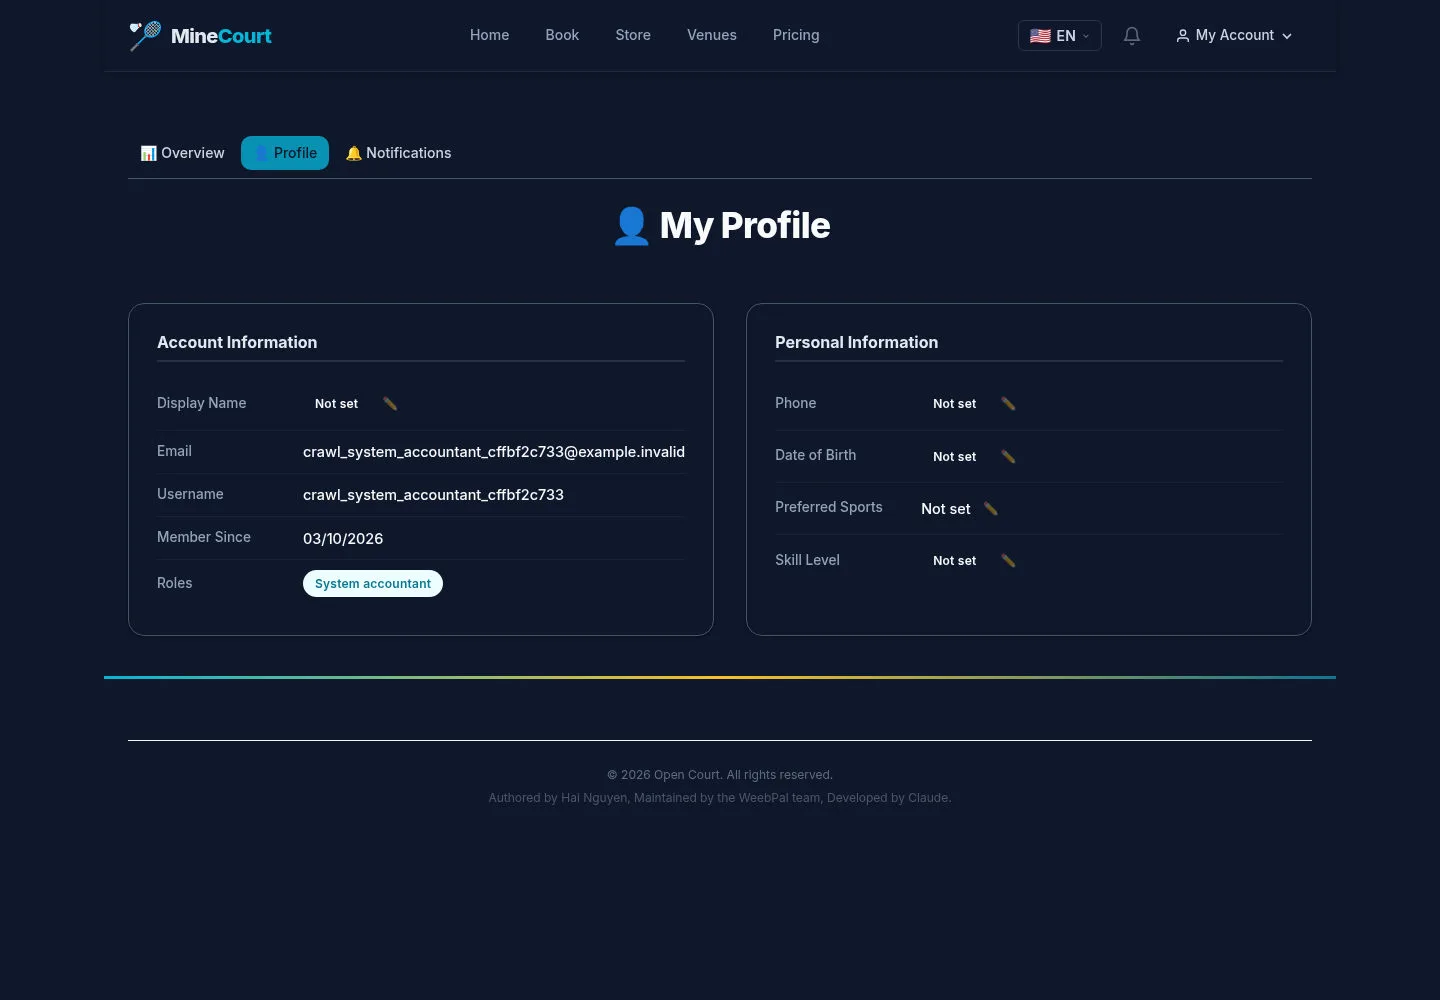Screen dimensions: 1440x1000
Task: Click member since date 03/10/2026
Action: point(343,539)
